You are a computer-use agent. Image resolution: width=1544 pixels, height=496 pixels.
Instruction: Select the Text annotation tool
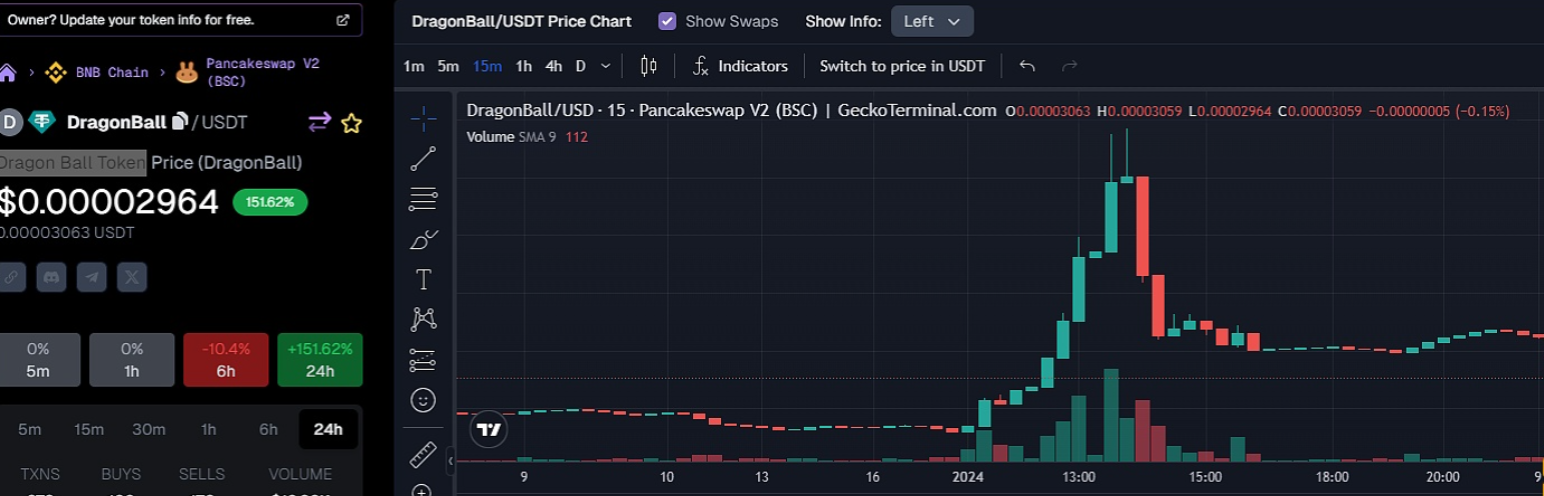(x=423, y=280)
